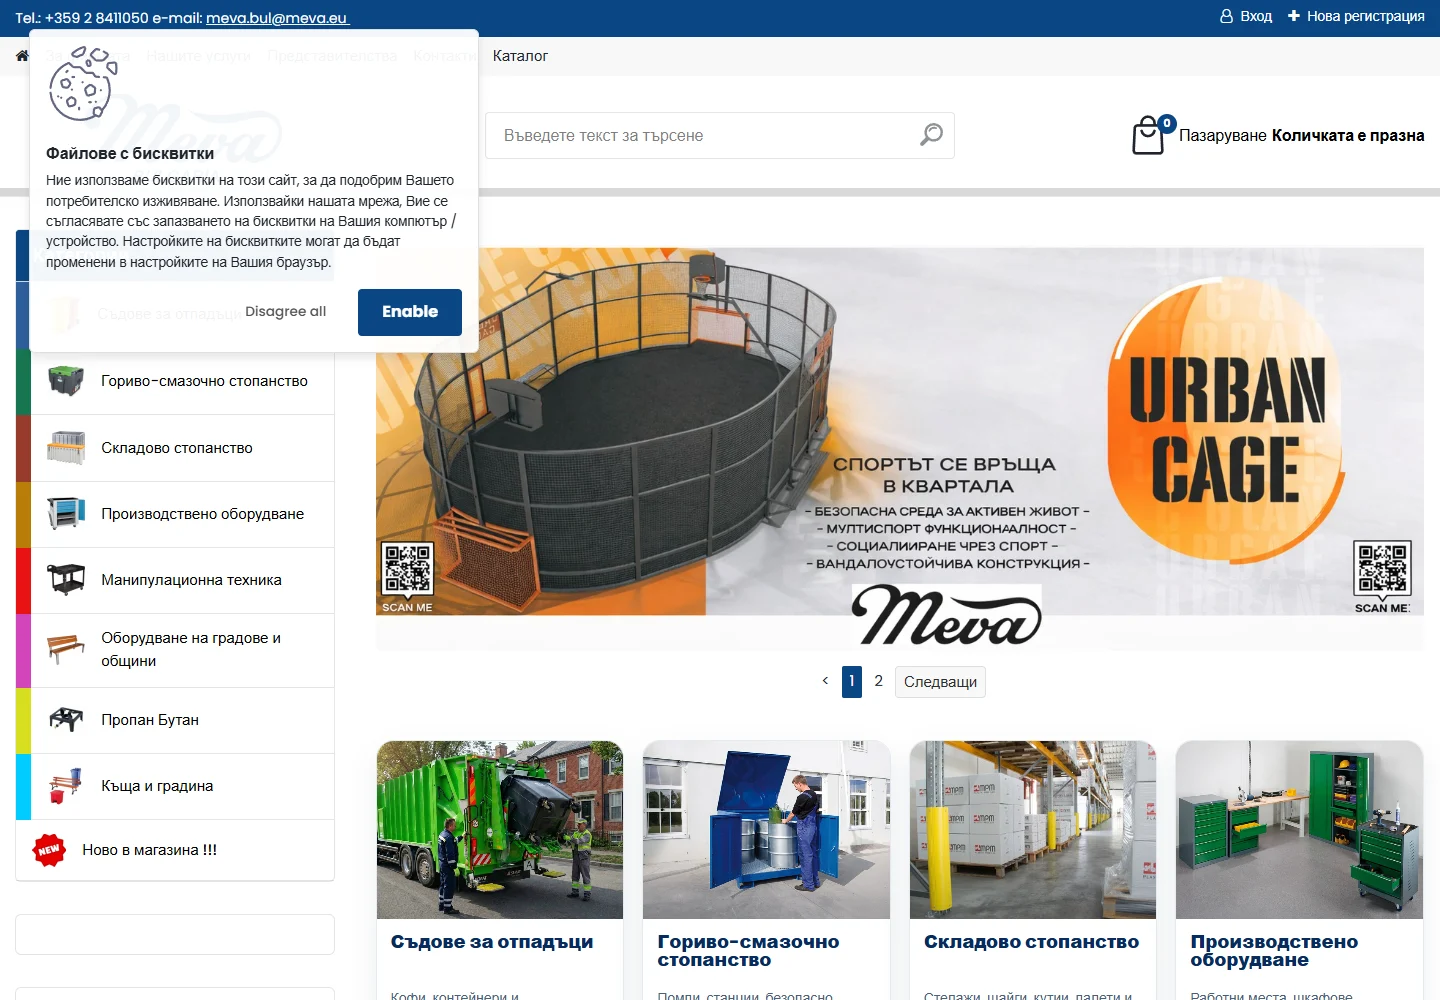The image size is (1440, 1000).
Task: Click Горивно-смазочно стопанство card title
Action: [748, 951]
